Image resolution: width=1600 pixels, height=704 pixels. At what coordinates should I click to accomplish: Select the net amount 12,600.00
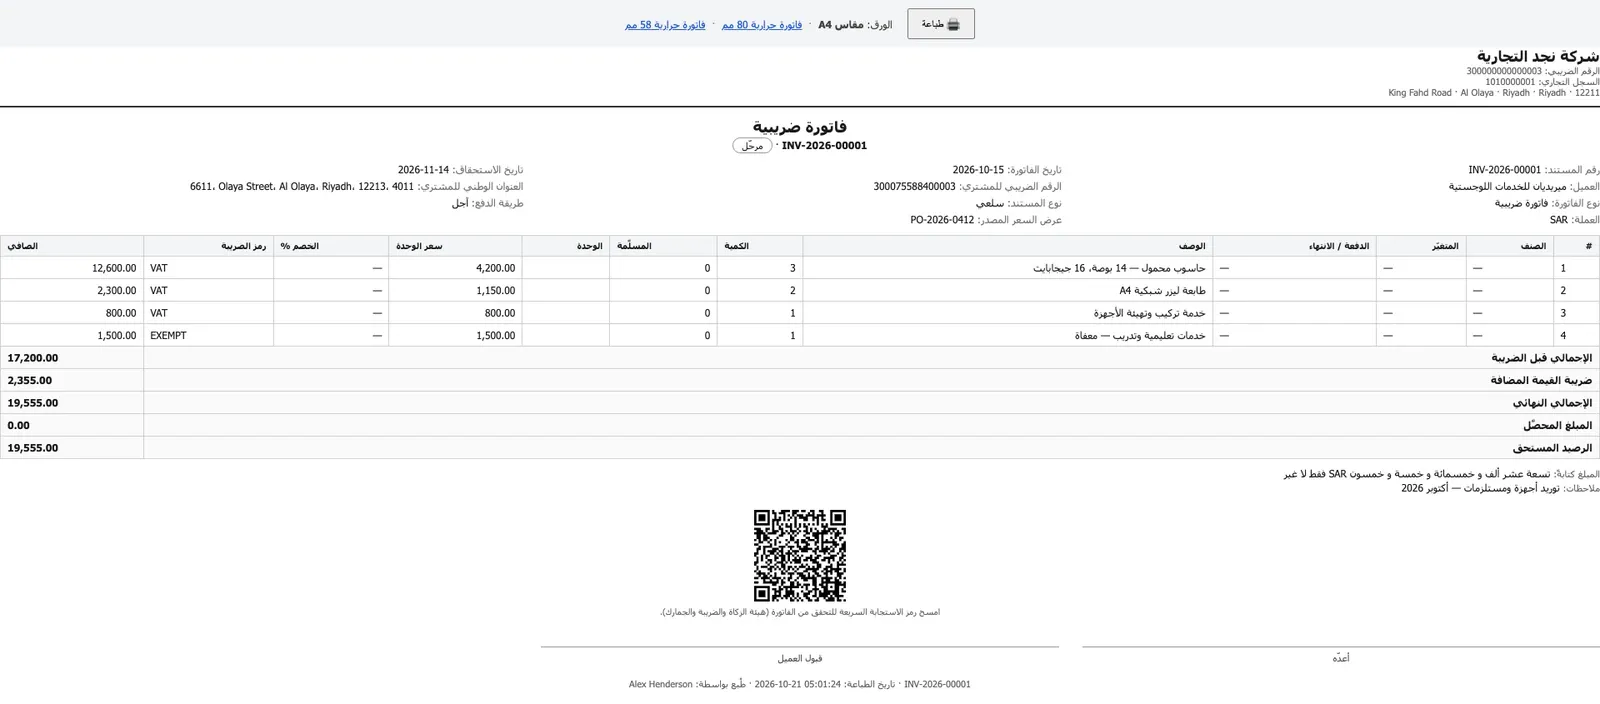(x=114, y=268)
